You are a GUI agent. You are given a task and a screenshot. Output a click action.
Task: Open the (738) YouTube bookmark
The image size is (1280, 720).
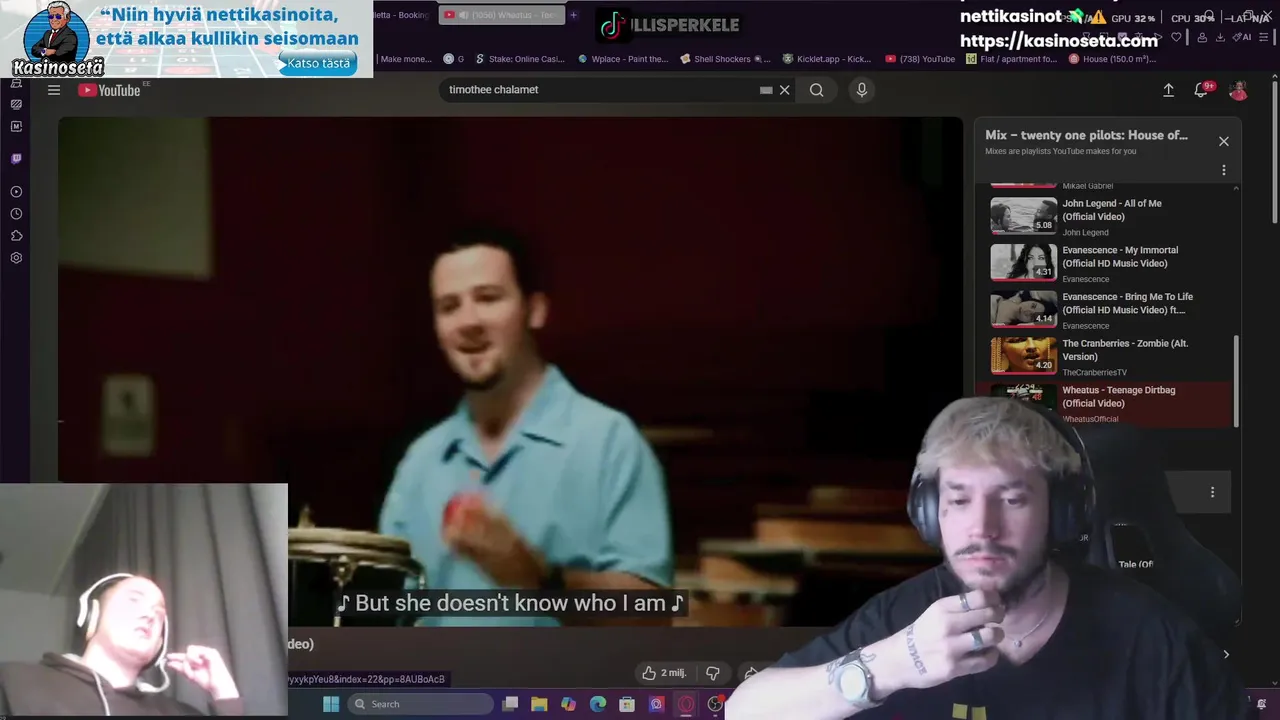(x=920, y=59)
